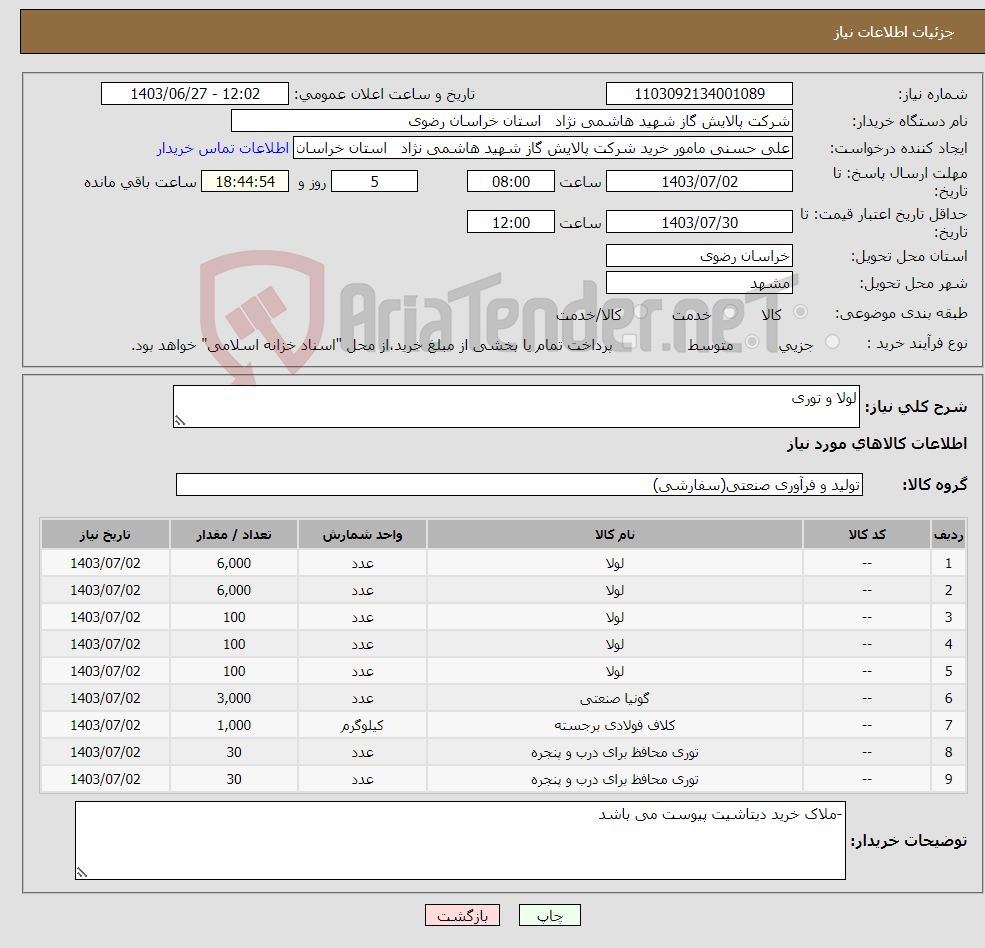Viewport: 985px width, 948px height.
Task: Click the بازگشت back button
Action: pyautogui.click(x=462, y=915)
